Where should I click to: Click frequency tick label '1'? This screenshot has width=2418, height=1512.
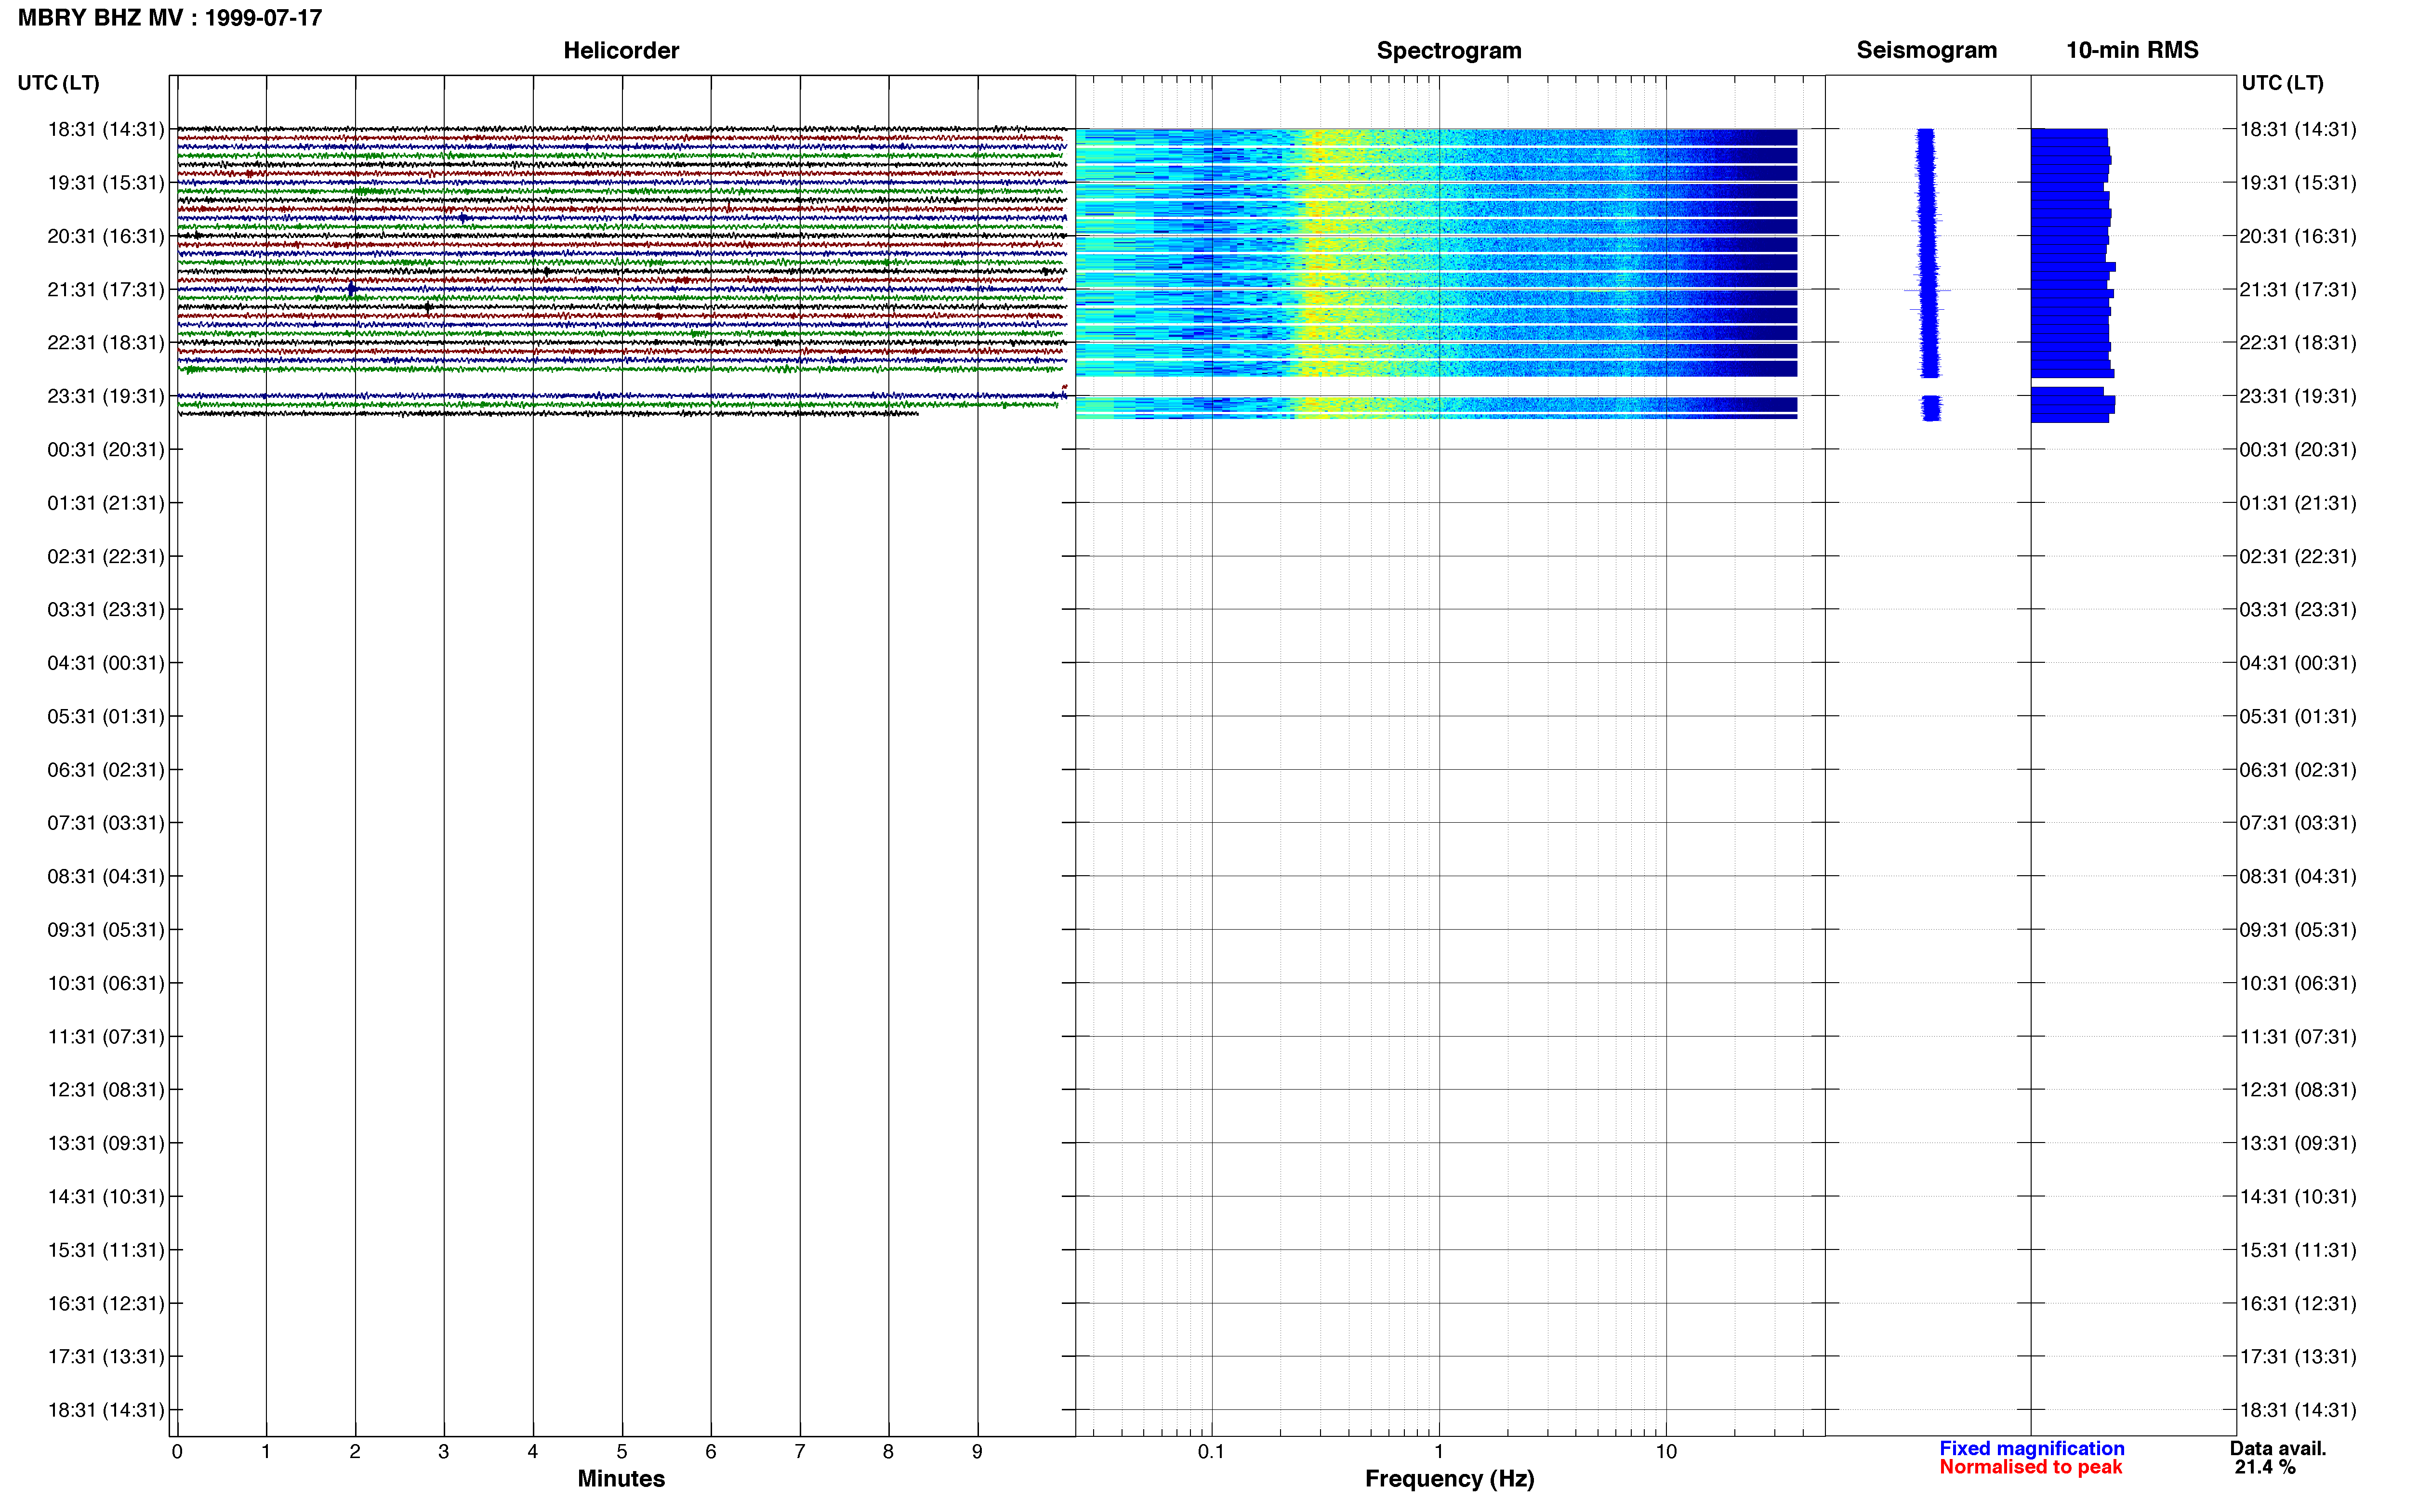click(x=1439, y=1451)
